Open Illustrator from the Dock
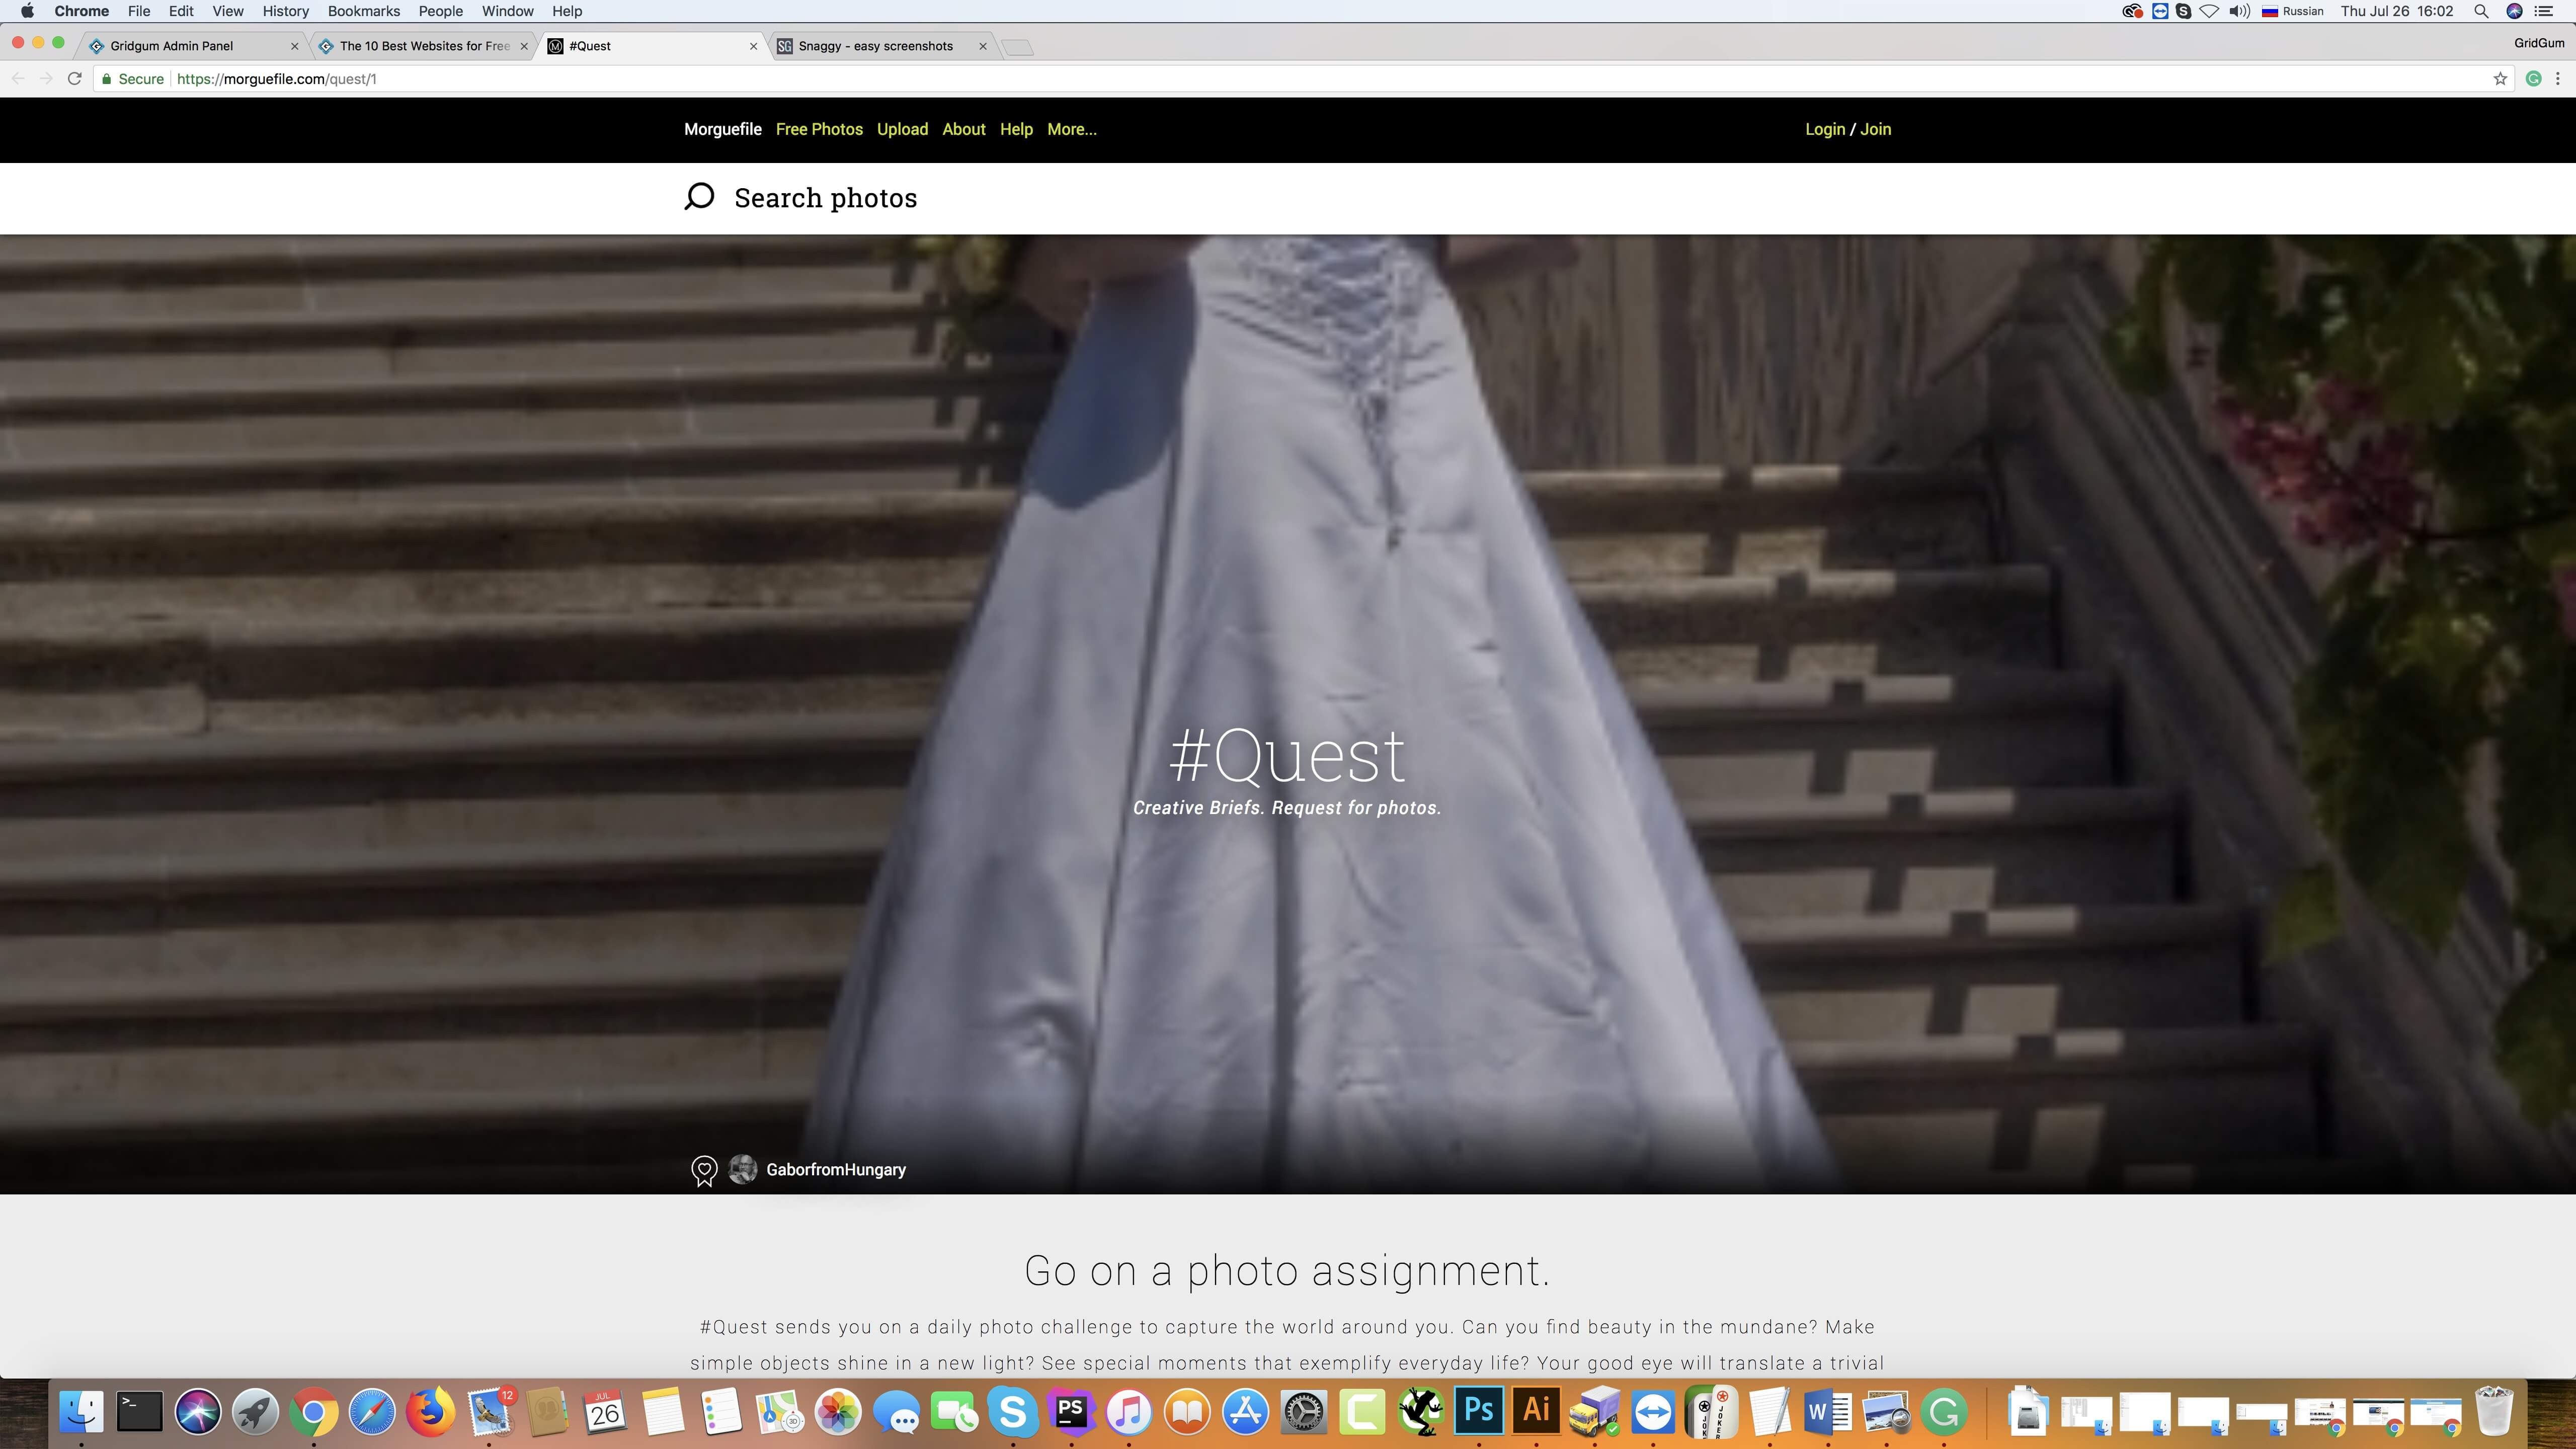This screenshot has height=1449, width=2576. pyautogui.click(x=1536, y=1412)
